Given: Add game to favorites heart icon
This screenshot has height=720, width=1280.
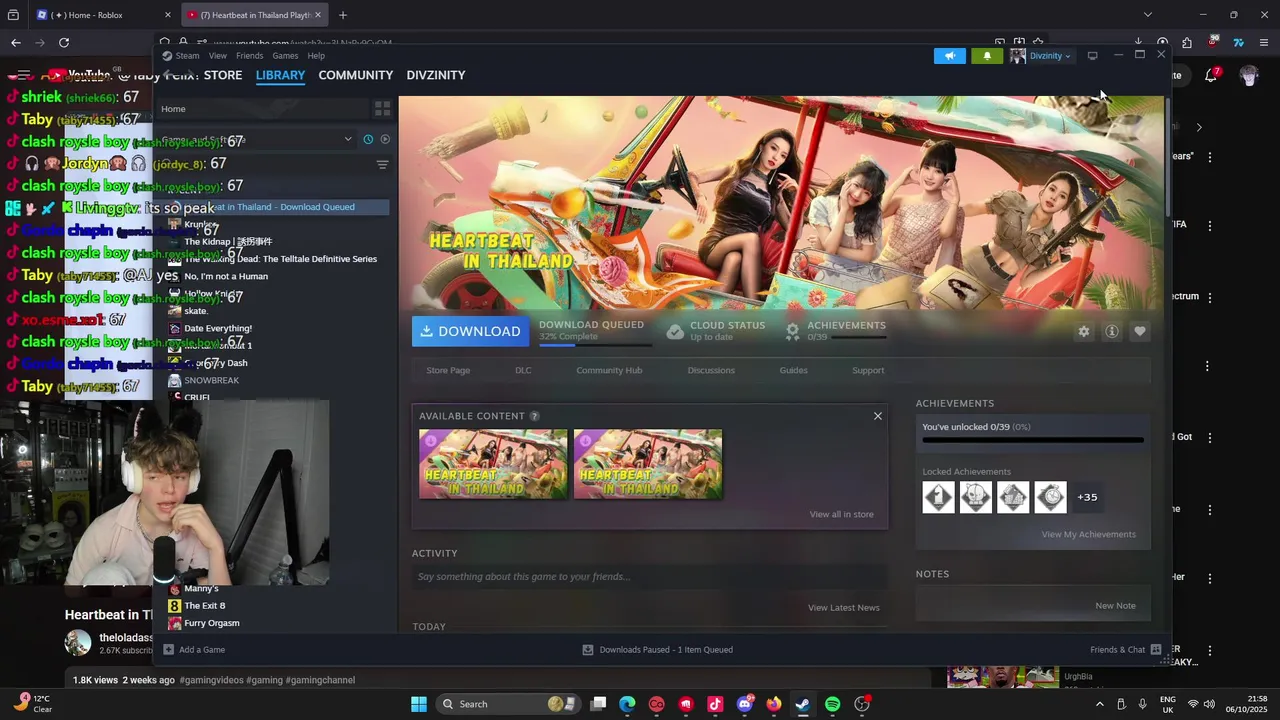Looking at the screenshot, I should click(x=1139, y=331).
